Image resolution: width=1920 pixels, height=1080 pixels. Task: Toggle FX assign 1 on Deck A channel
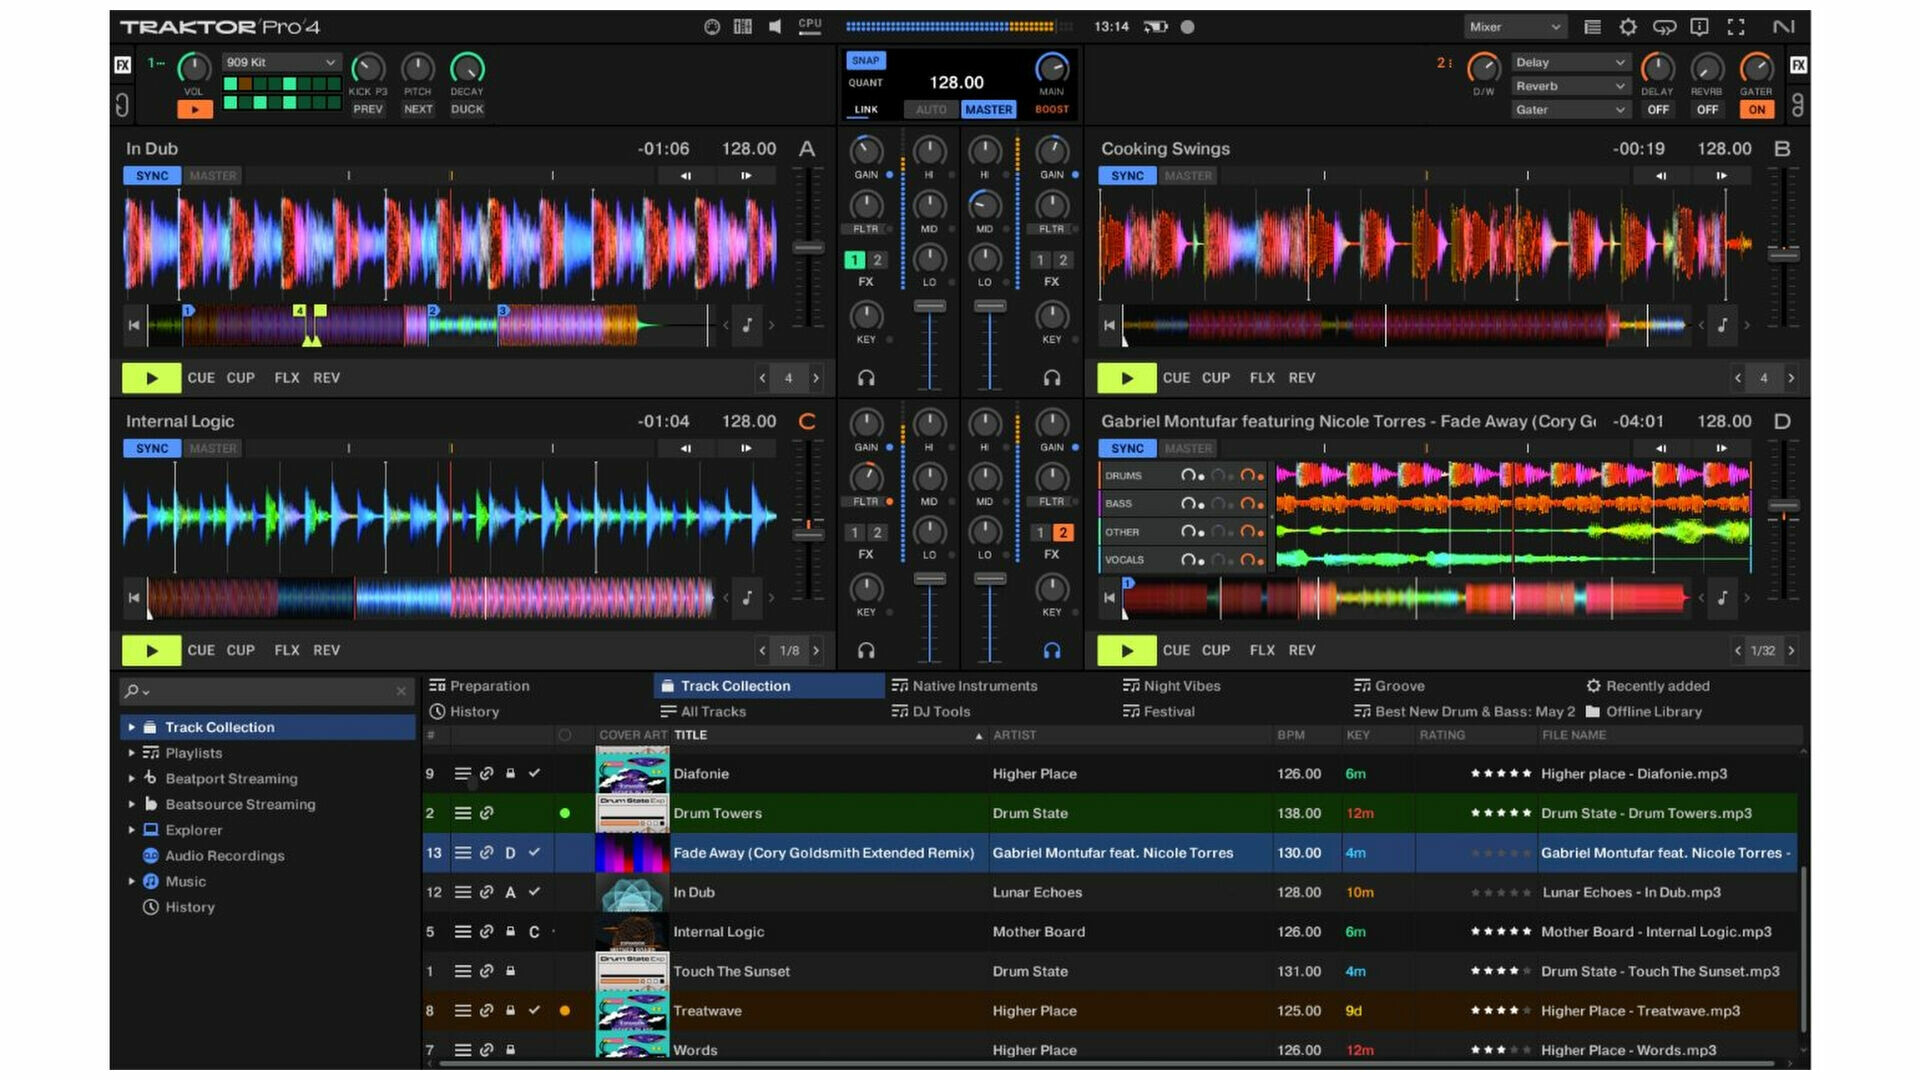pos(854,260)
